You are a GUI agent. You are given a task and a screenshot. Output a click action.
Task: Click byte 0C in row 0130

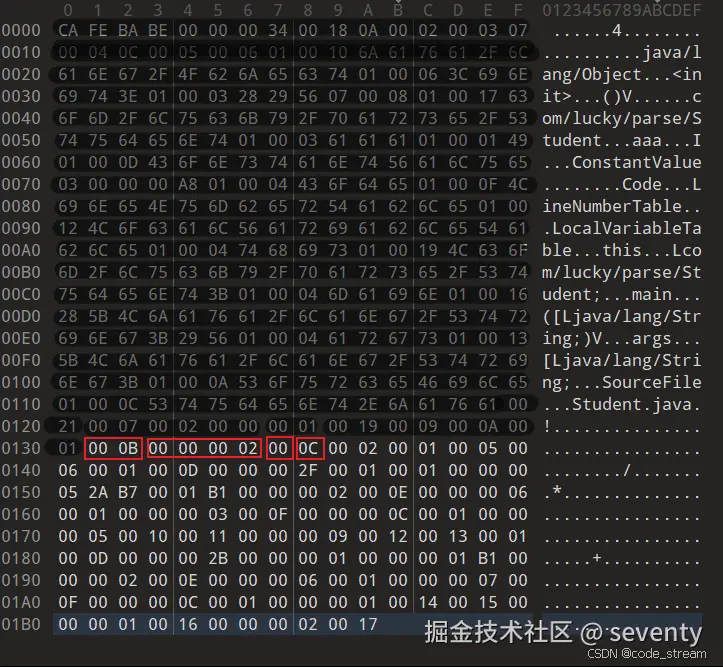pos(308,449)
